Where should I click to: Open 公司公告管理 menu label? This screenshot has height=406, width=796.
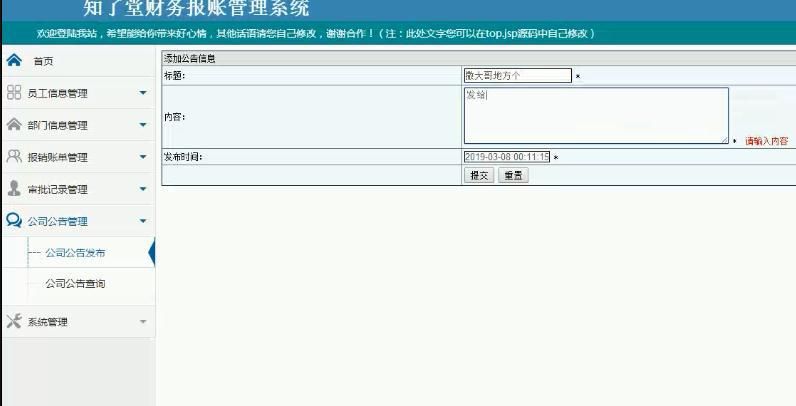(57, 221)
